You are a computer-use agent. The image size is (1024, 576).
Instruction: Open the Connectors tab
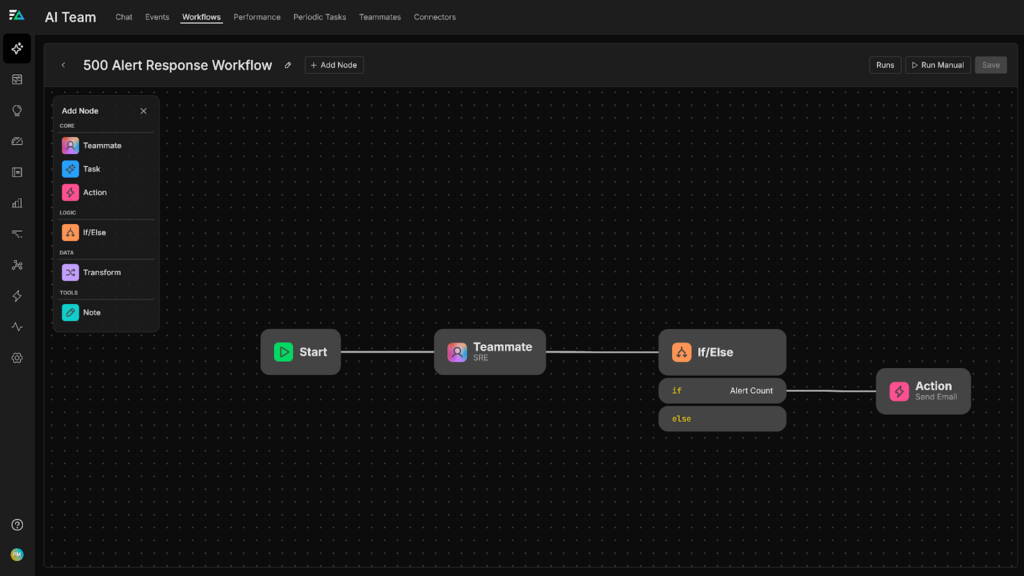(434, 17)
